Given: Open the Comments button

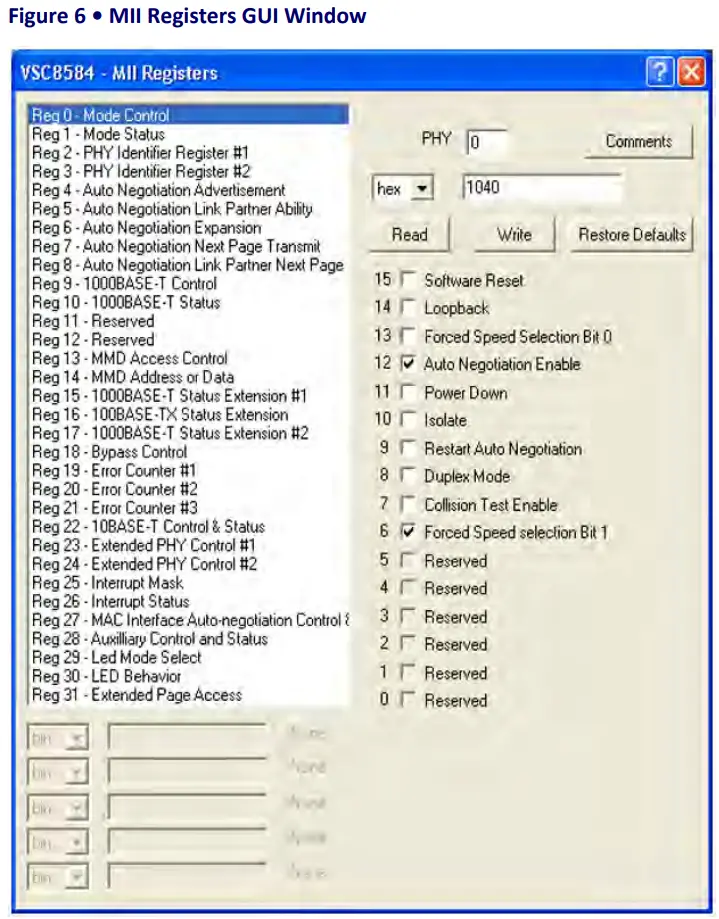Looking at the screenshot, I should coord(639,141).
